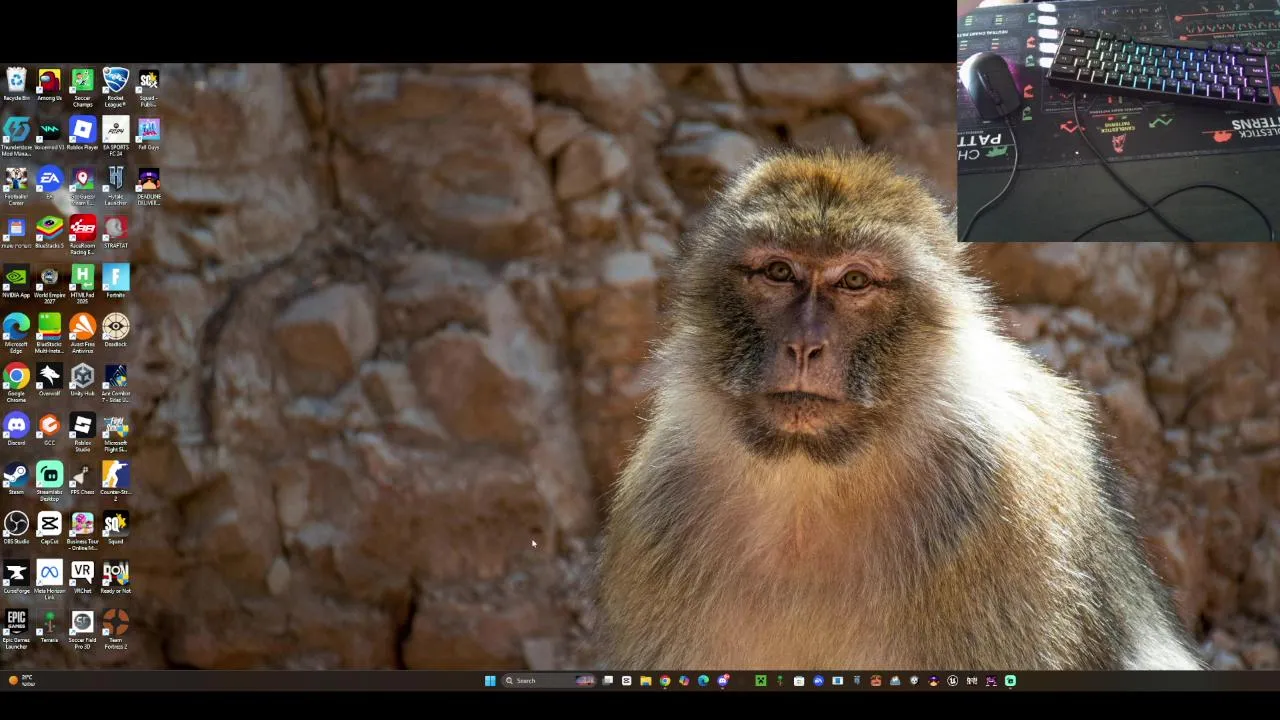Select the Thunderstore Mod Manager icon

[x=16, y=137]
